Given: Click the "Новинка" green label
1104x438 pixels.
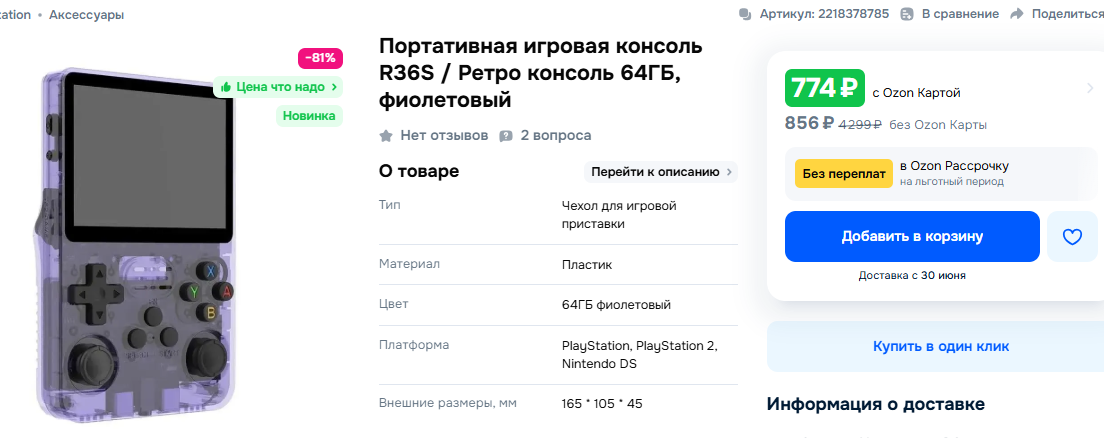Looking at the screenshot, I should [x=309, y=116].
